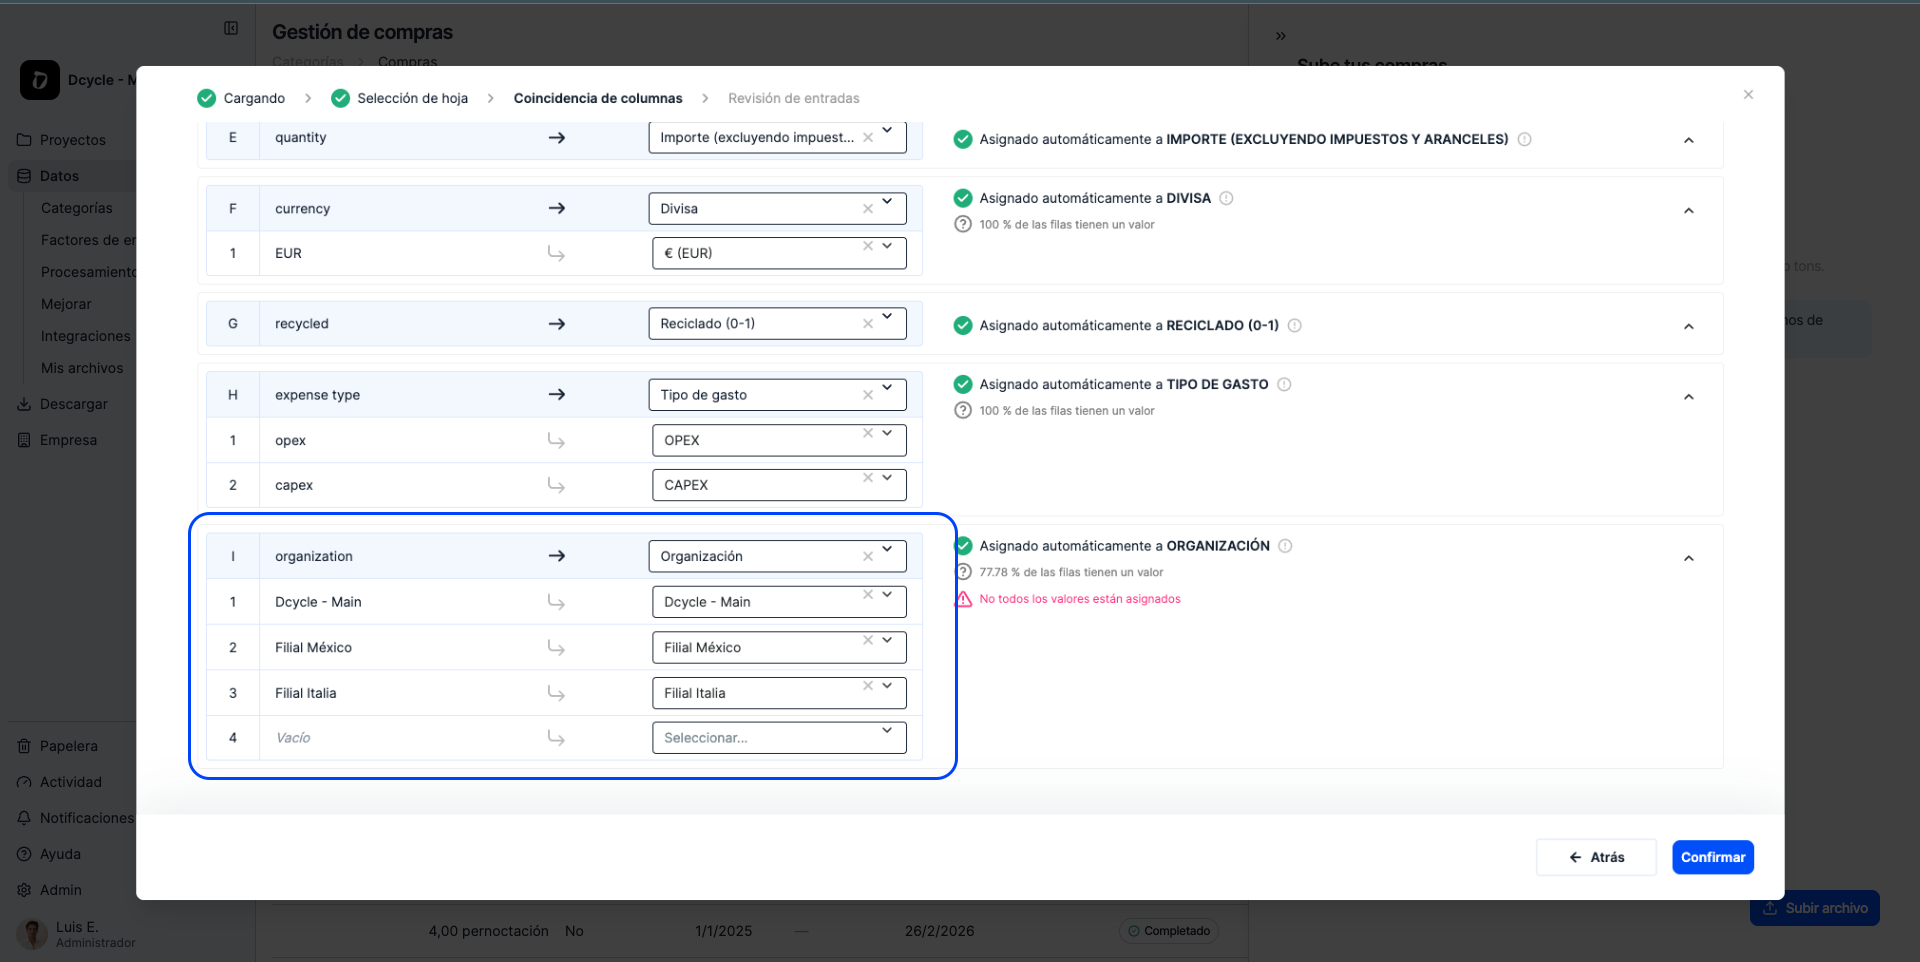Clear the Tipo de gasto column mapping
This screenshot has width=1920, height=962.
coord(868,395)
